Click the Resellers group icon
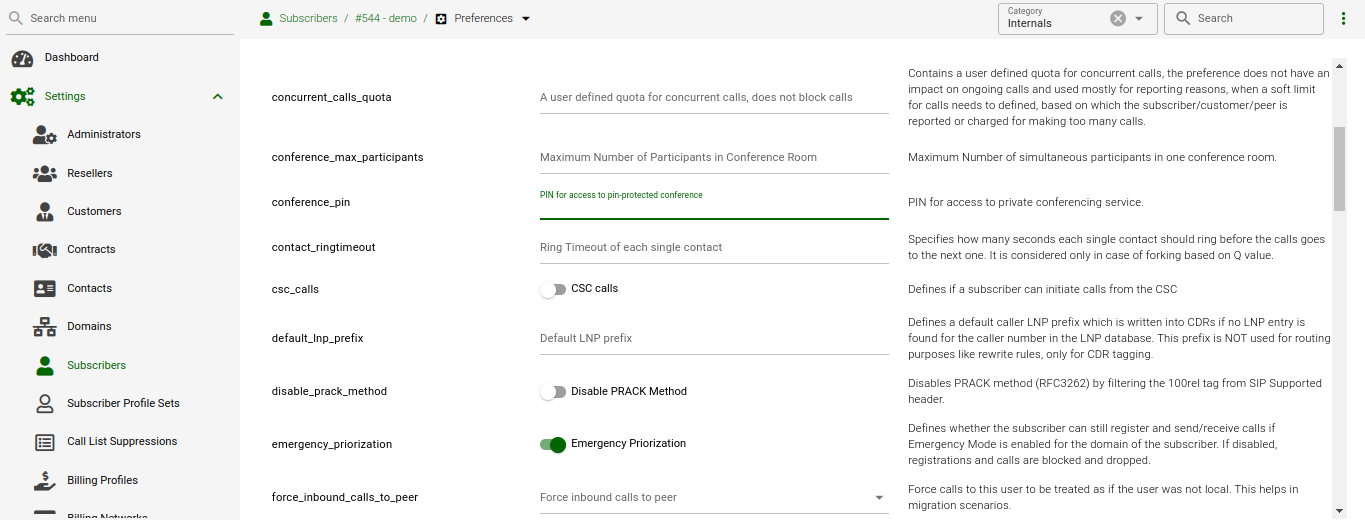The height and width of the screenshot is (520, 1365). click(x=44, y=173)
